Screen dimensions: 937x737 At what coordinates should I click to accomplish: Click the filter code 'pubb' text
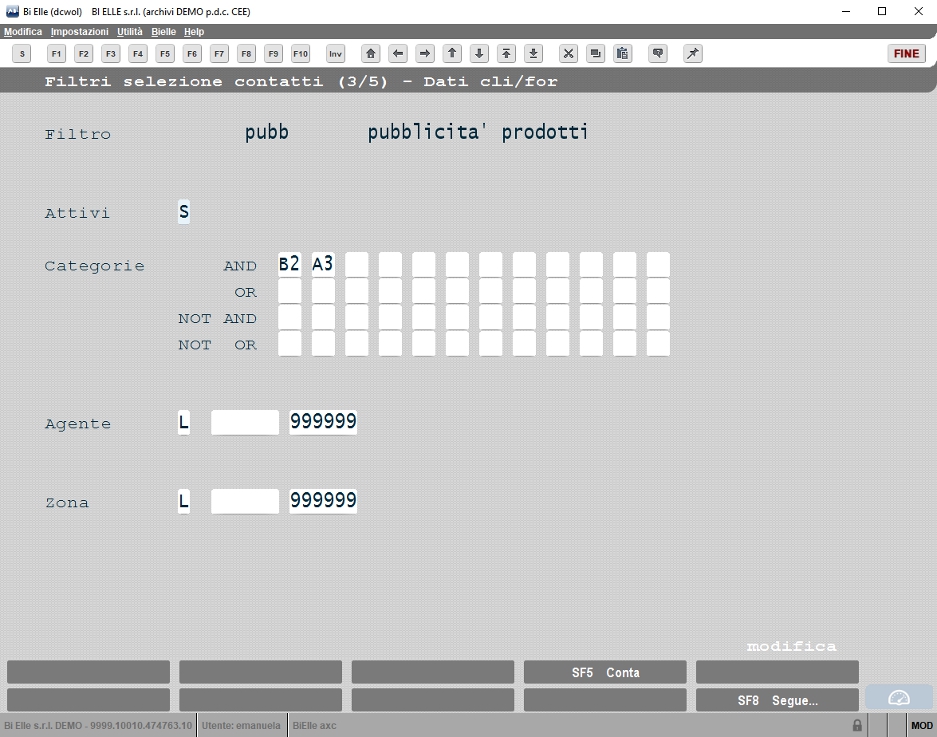(x=267, y=133)
